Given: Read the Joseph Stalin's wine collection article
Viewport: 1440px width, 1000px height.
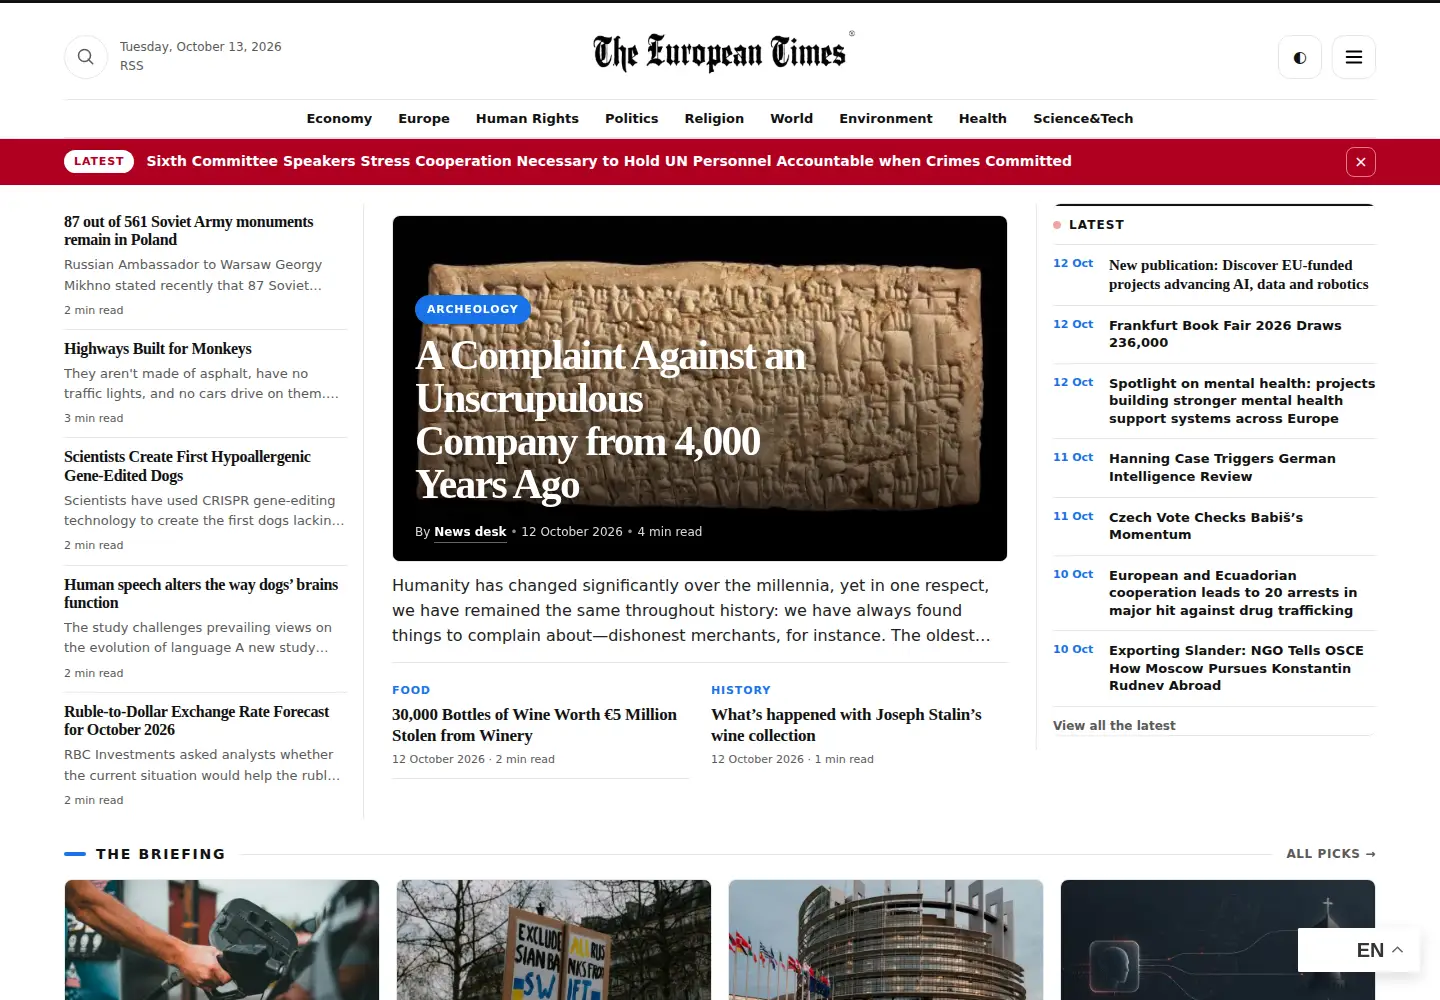Looking at the screenshot, I should click(x=846, y=725).
